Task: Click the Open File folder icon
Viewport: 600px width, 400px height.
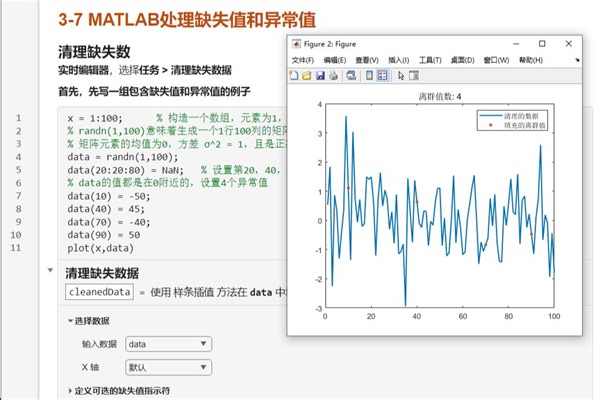Action: pyautogui.click(x=307, y=75)
